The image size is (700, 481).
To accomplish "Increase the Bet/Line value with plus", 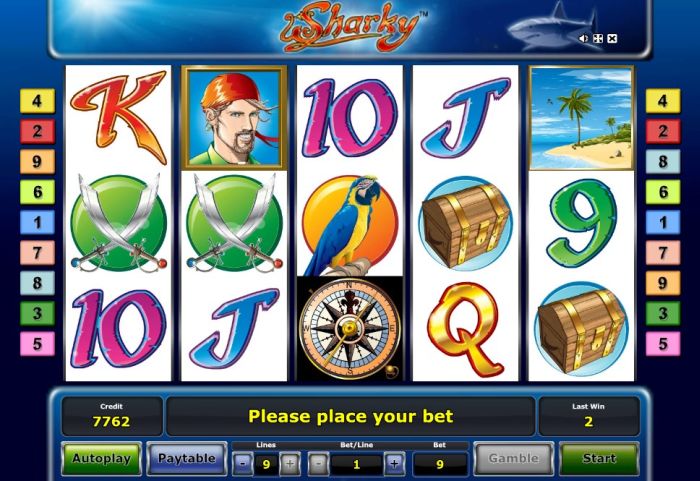I will click(x=394, y=464).
